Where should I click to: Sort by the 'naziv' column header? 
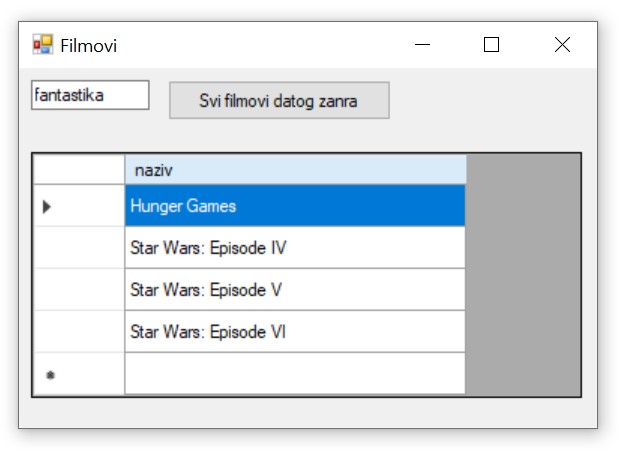tap(295, 170)
